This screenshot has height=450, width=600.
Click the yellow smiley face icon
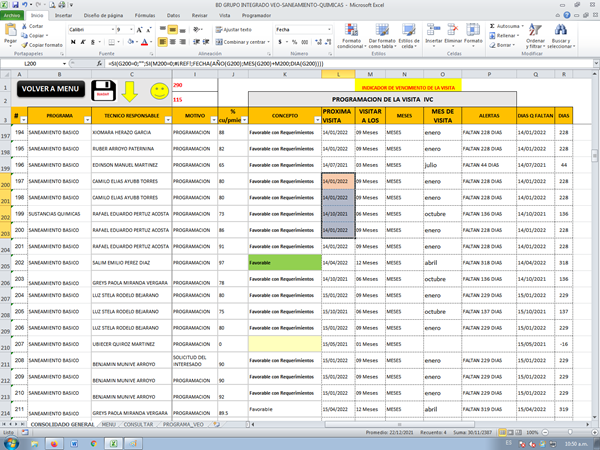158,91
